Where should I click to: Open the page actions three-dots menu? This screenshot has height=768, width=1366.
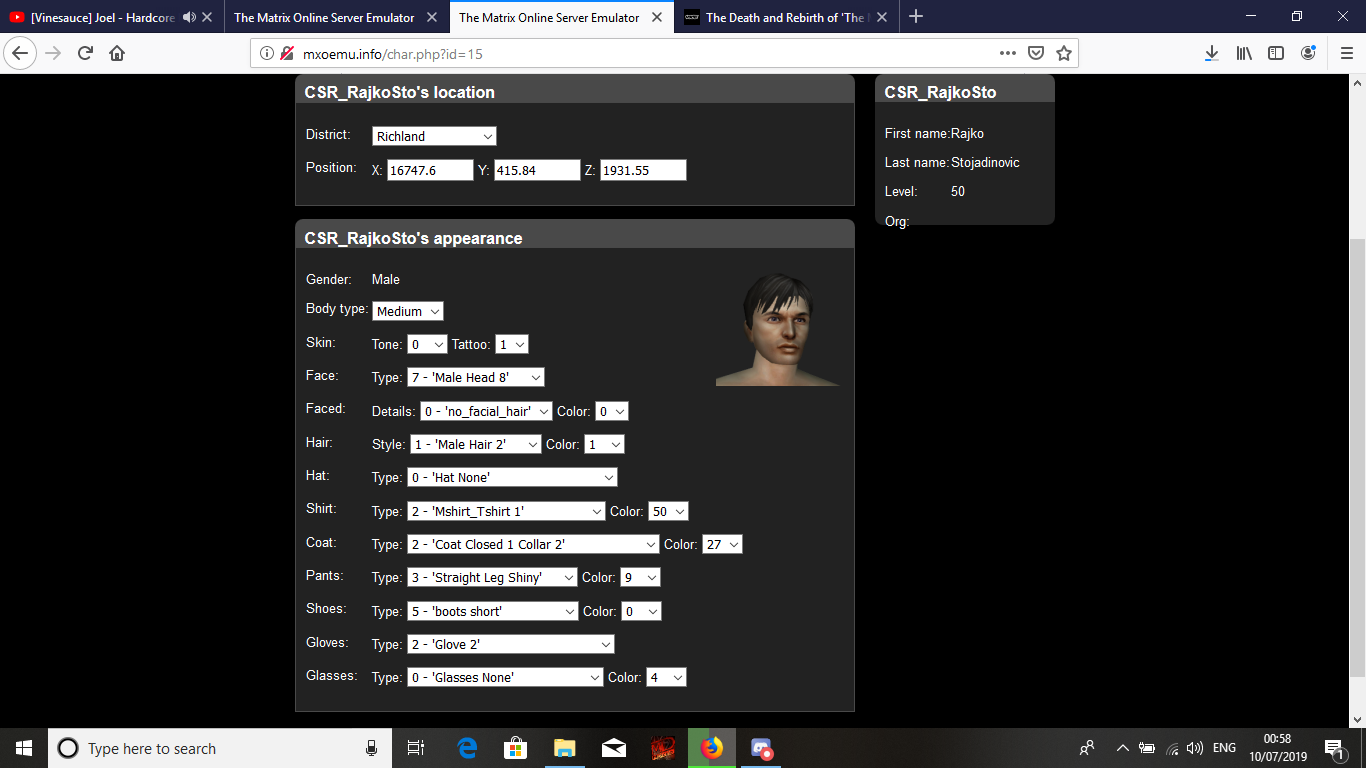(x=1008, y=53)
